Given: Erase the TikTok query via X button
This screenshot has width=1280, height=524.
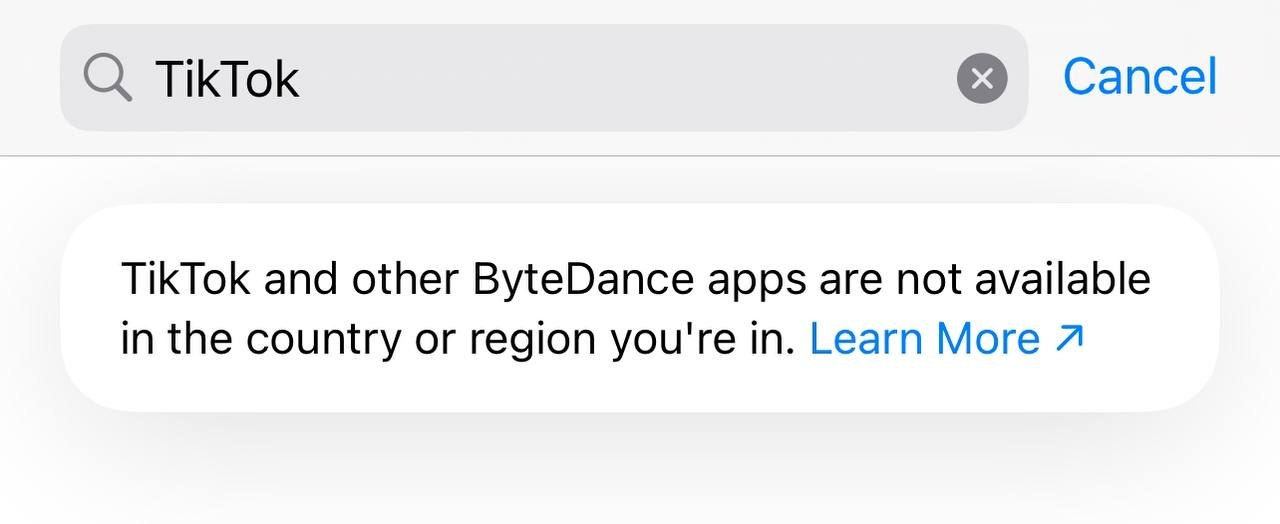Looking at the screenshot, I should (982, 78).
